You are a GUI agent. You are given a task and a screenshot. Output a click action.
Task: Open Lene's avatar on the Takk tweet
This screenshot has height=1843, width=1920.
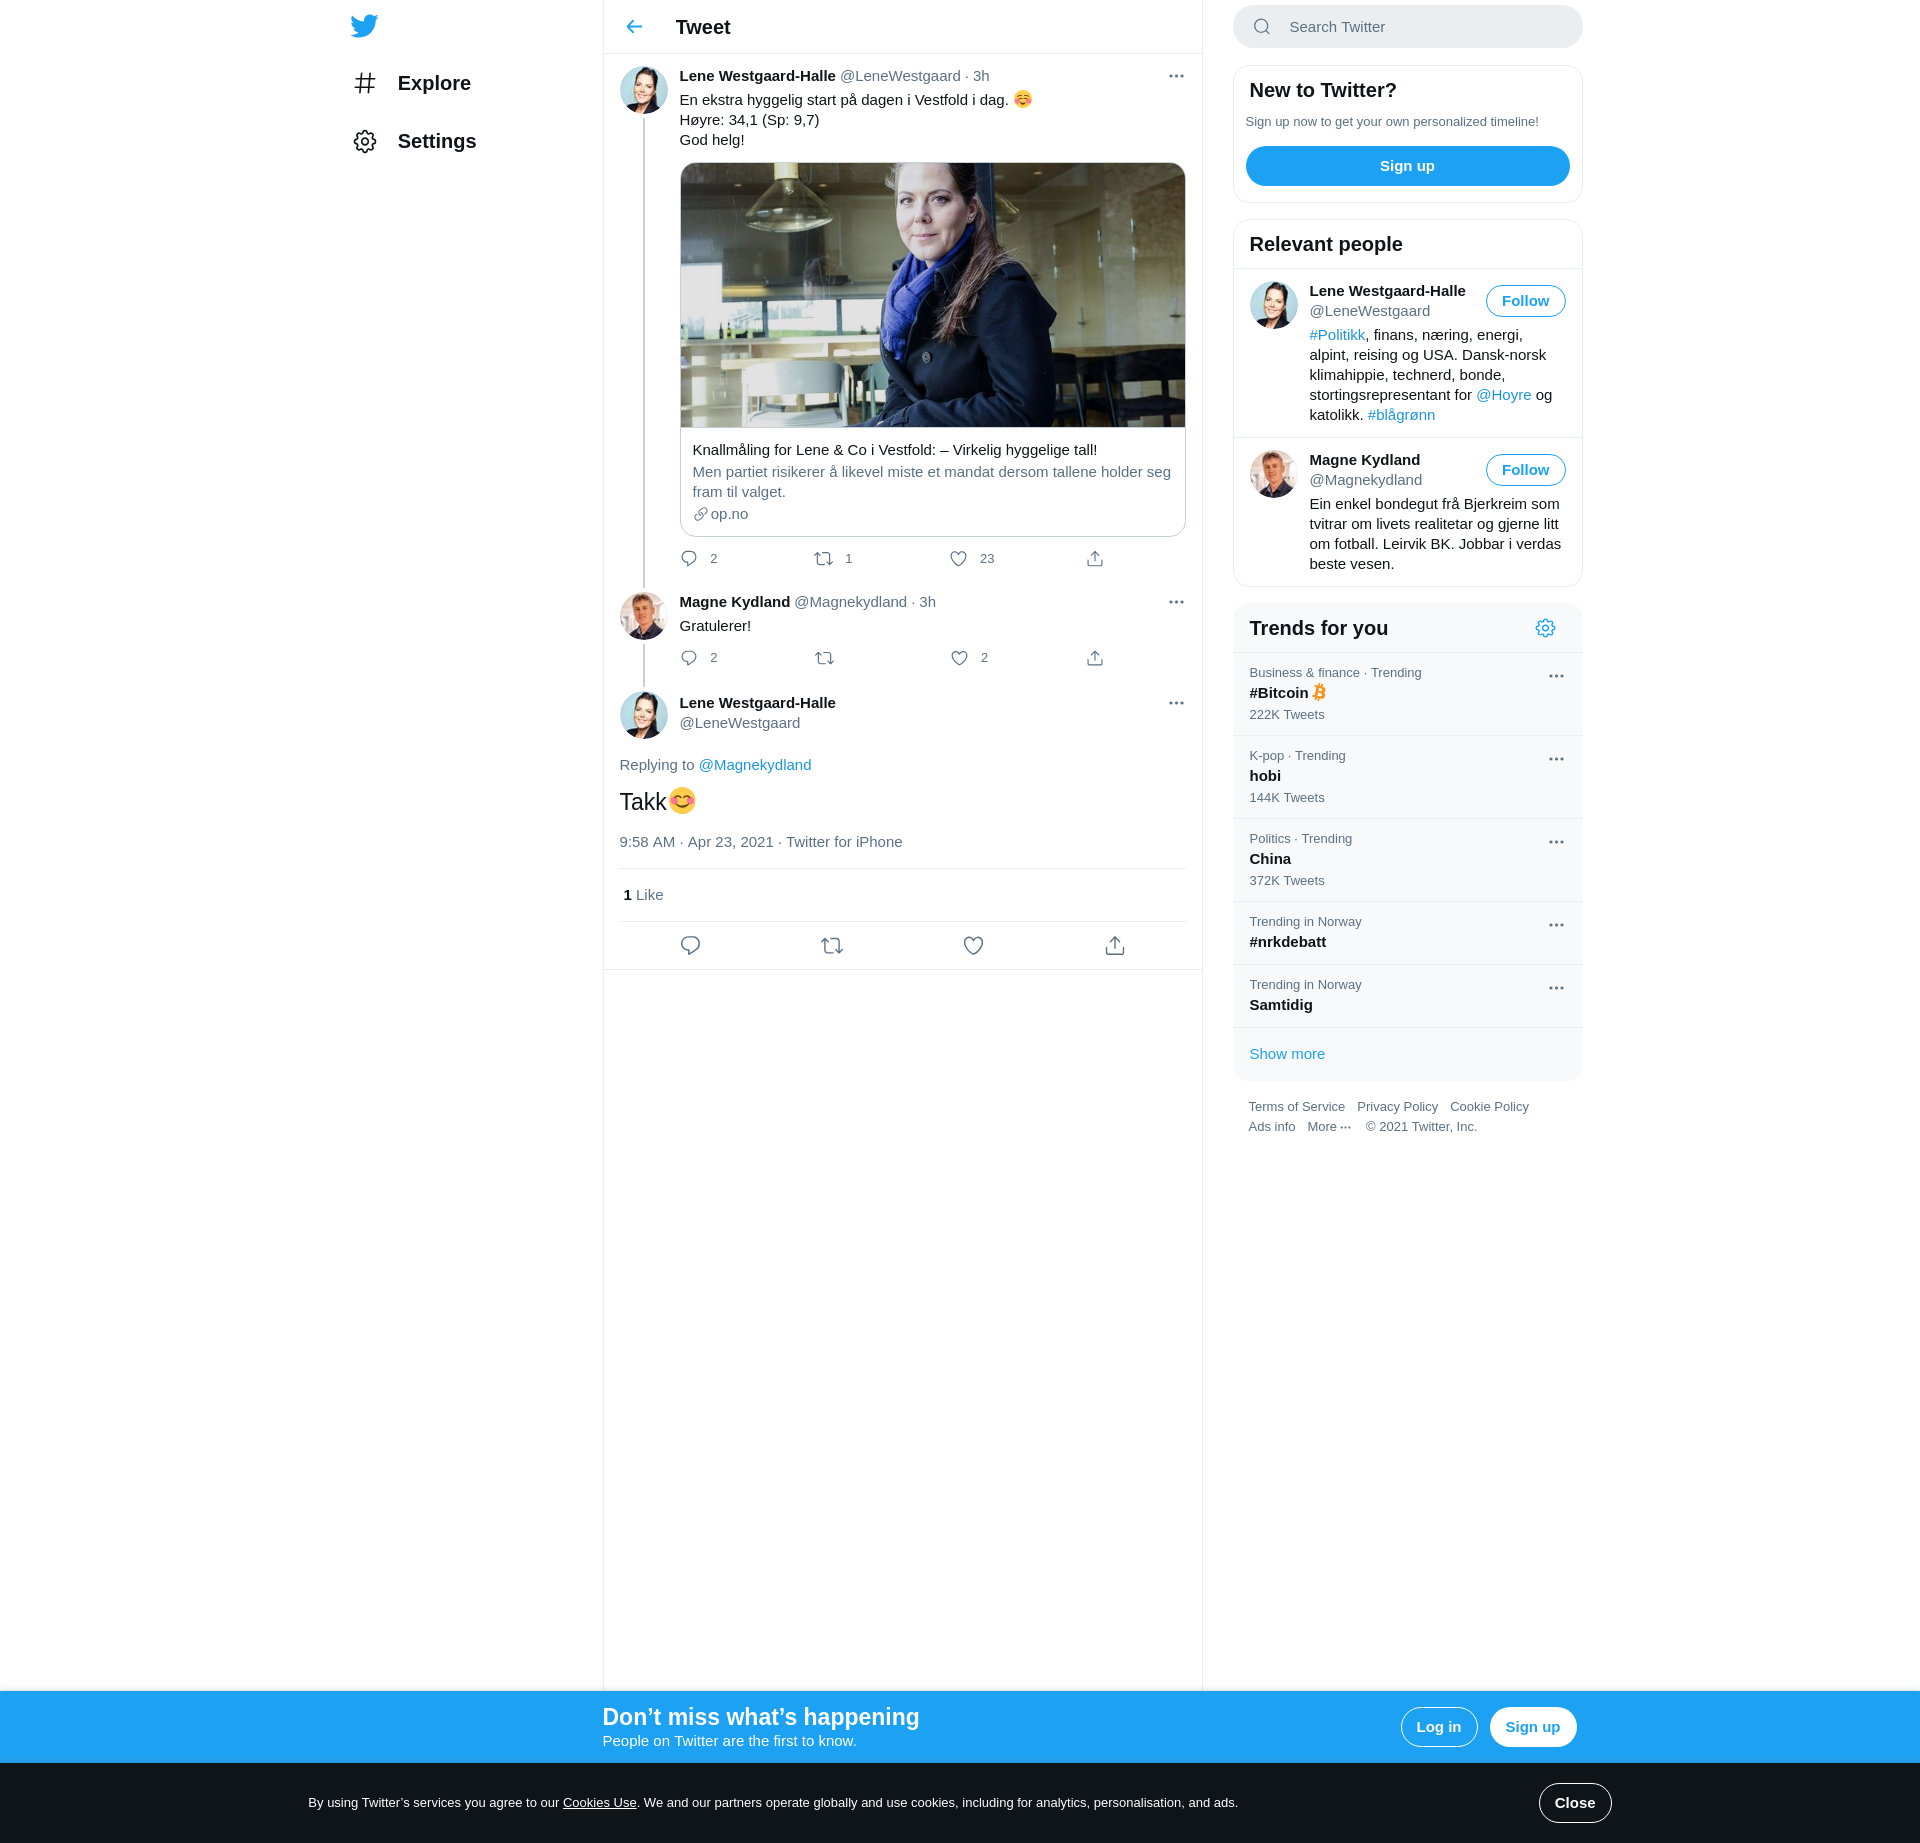[643, 715]
